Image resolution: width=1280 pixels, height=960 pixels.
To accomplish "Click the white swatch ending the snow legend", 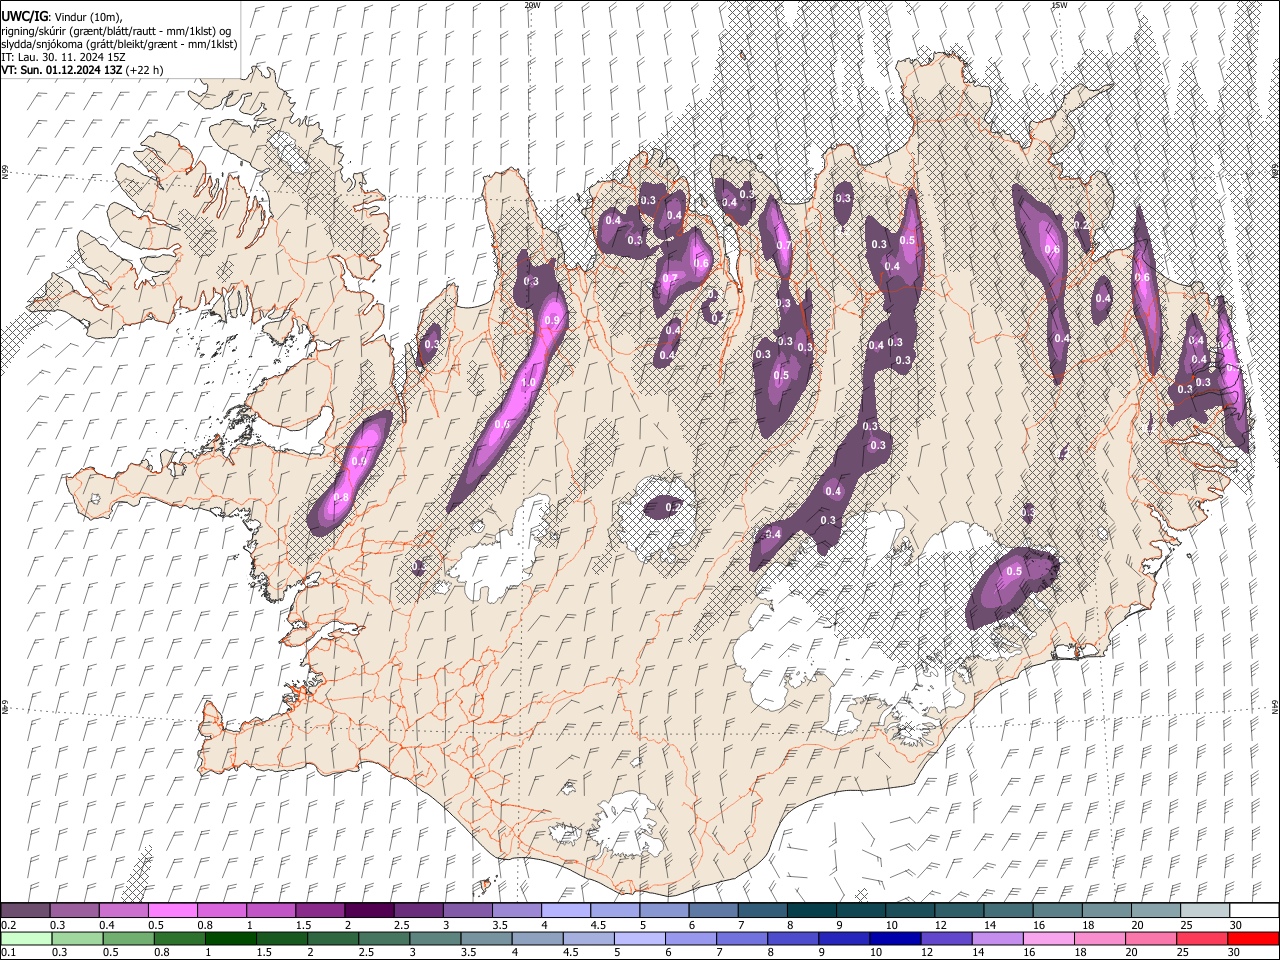I will tap(1253, 911).
